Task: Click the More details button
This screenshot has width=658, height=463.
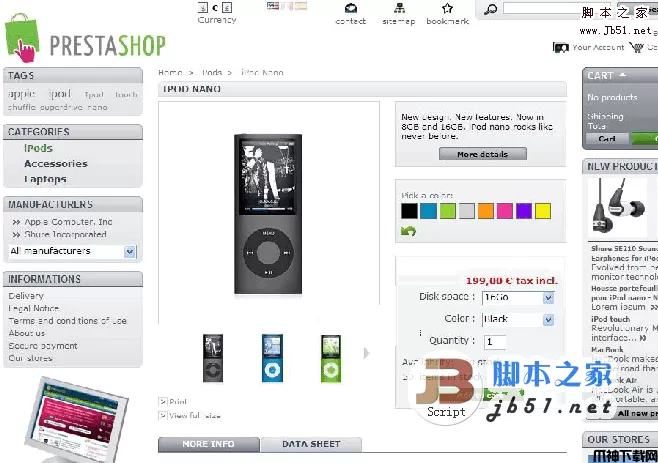Action: point(483,154)
